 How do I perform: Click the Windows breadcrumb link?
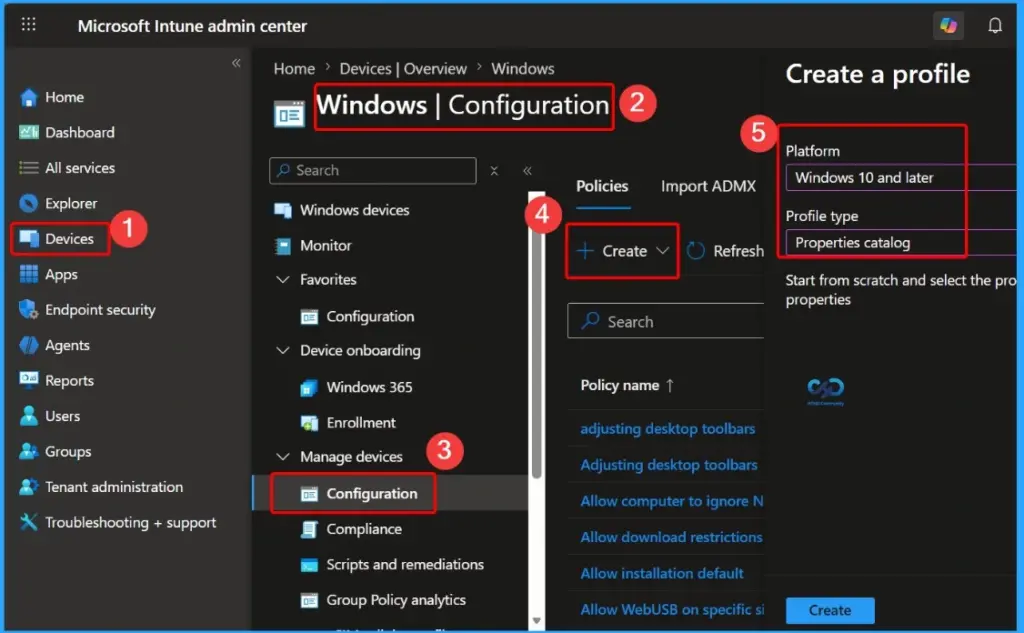522,69
